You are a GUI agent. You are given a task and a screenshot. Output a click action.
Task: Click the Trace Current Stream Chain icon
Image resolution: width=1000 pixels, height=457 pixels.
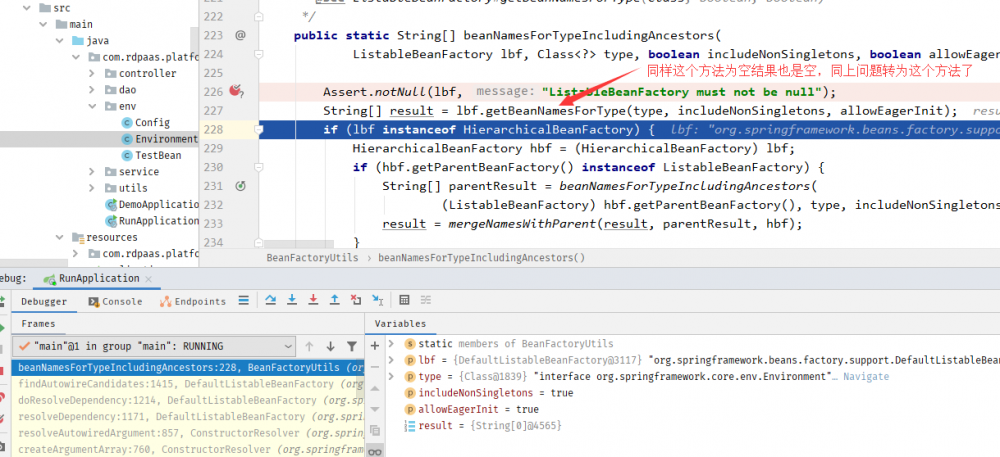coord(425,300)
